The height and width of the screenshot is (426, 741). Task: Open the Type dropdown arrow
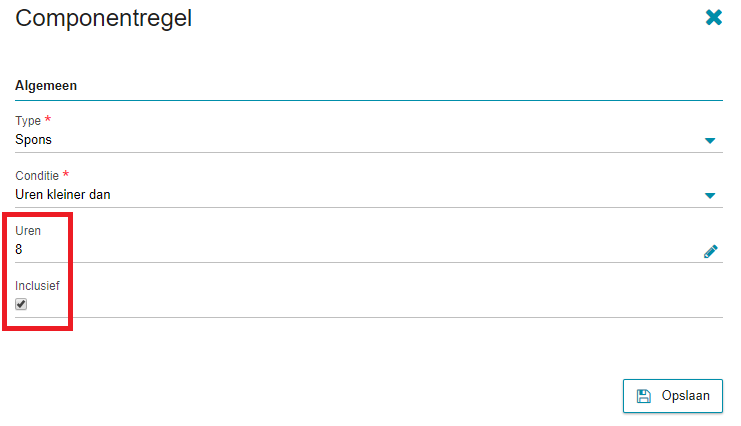[x=710, y=140]
